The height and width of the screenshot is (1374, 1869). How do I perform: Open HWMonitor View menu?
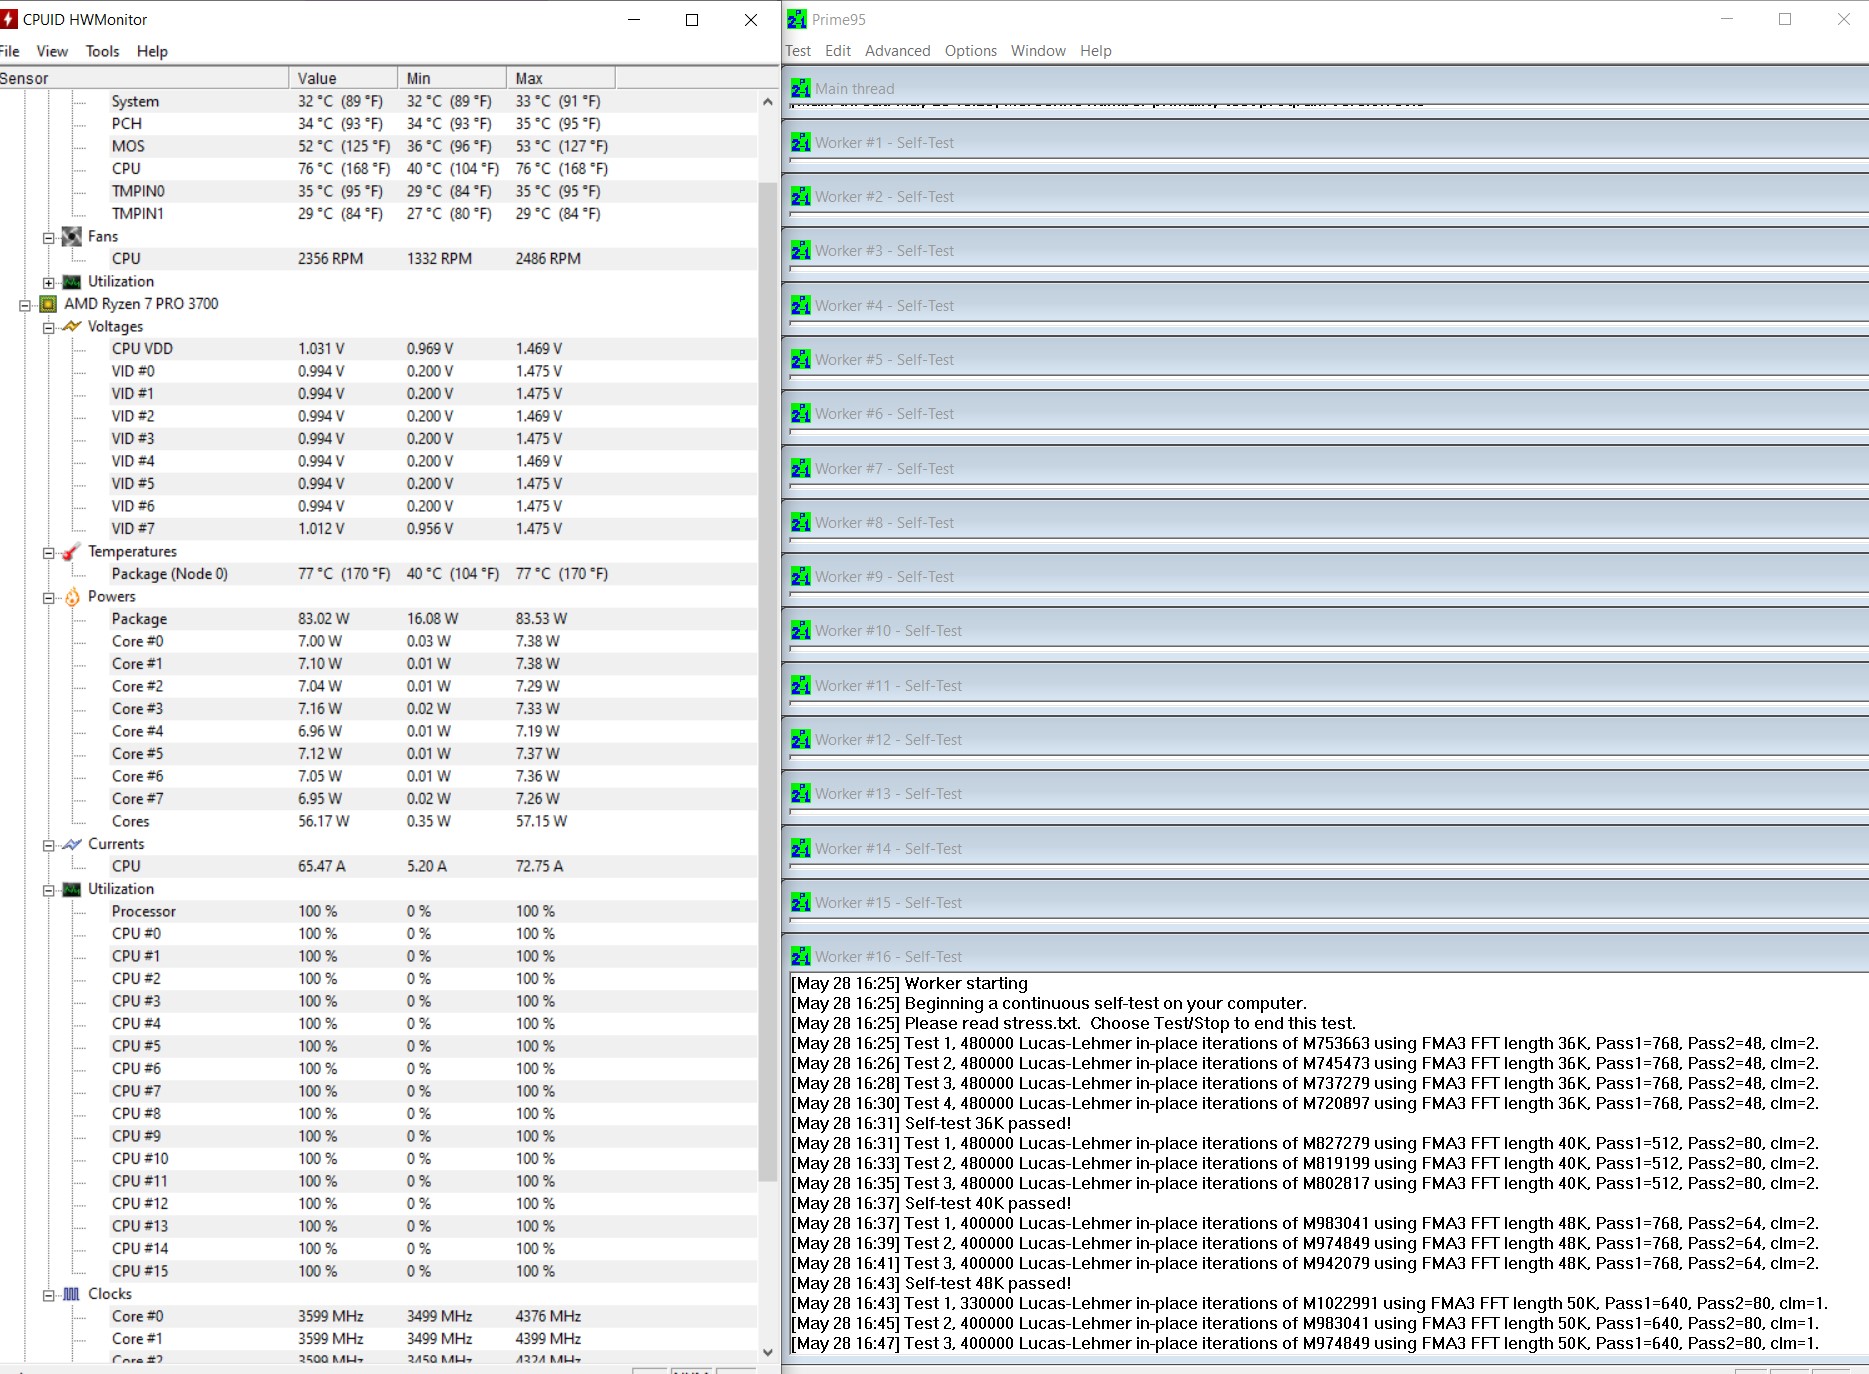[52, 51]
